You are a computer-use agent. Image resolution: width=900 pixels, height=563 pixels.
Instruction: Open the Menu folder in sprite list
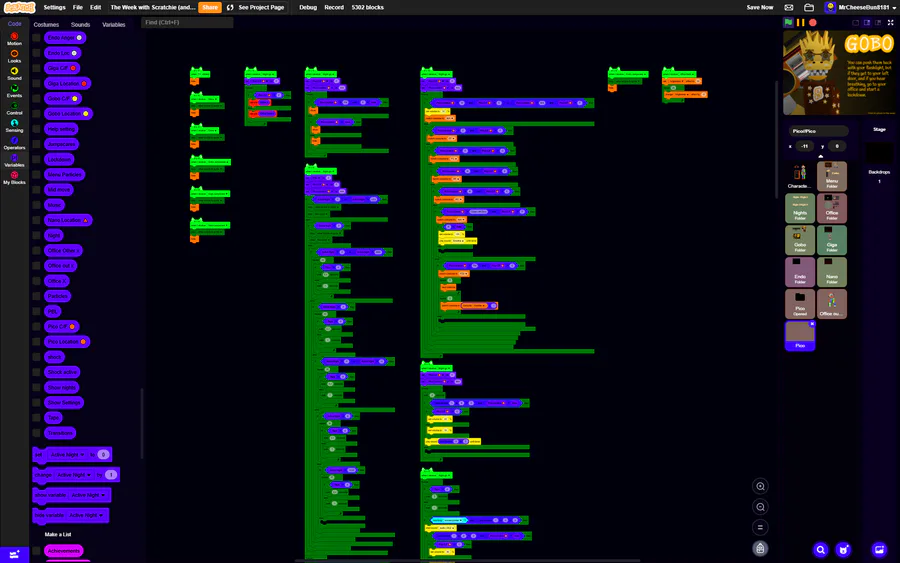(832, 176)
